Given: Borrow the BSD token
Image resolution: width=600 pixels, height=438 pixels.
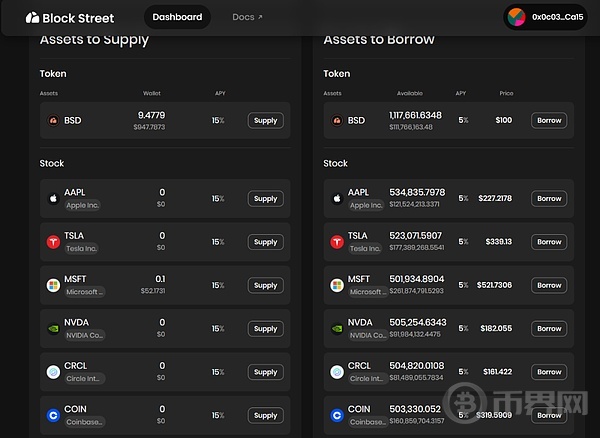Looking at the screenshot, I should (549, 121).
